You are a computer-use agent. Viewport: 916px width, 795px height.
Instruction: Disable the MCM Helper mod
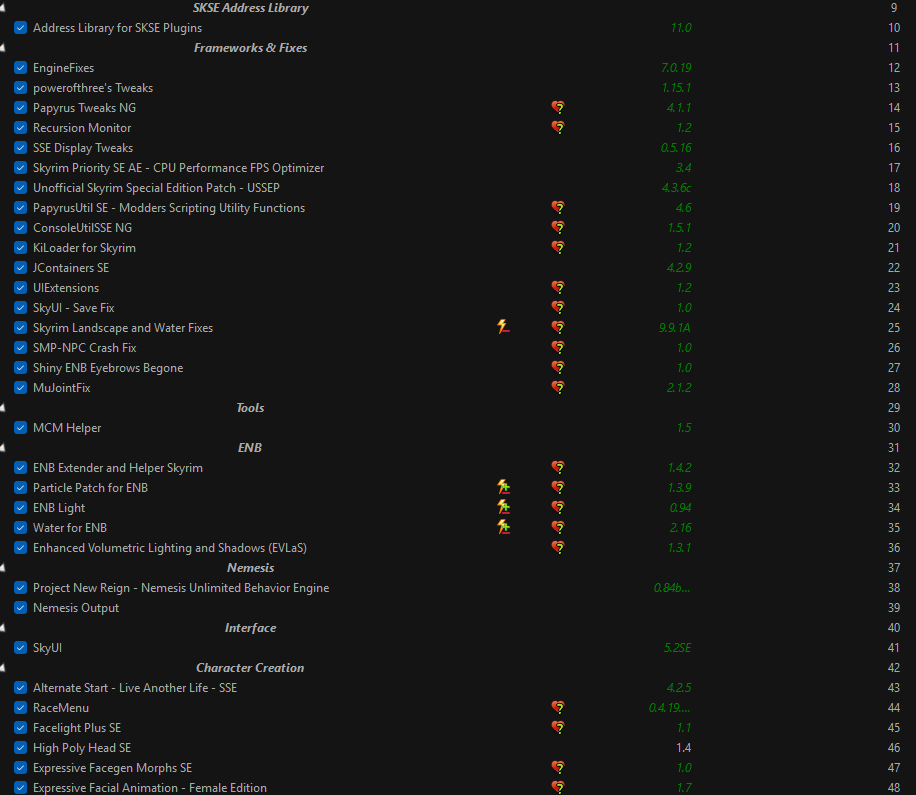click(x=20, y=428)
